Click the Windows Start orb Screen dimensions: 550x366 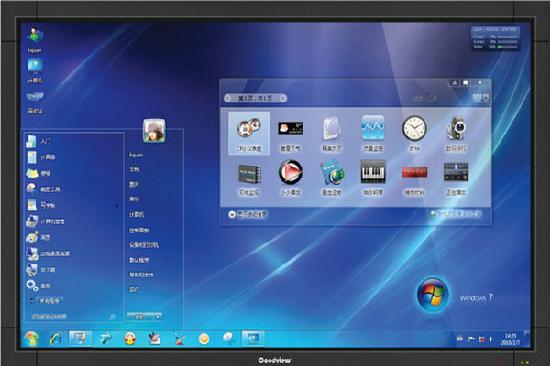point(31,339)
